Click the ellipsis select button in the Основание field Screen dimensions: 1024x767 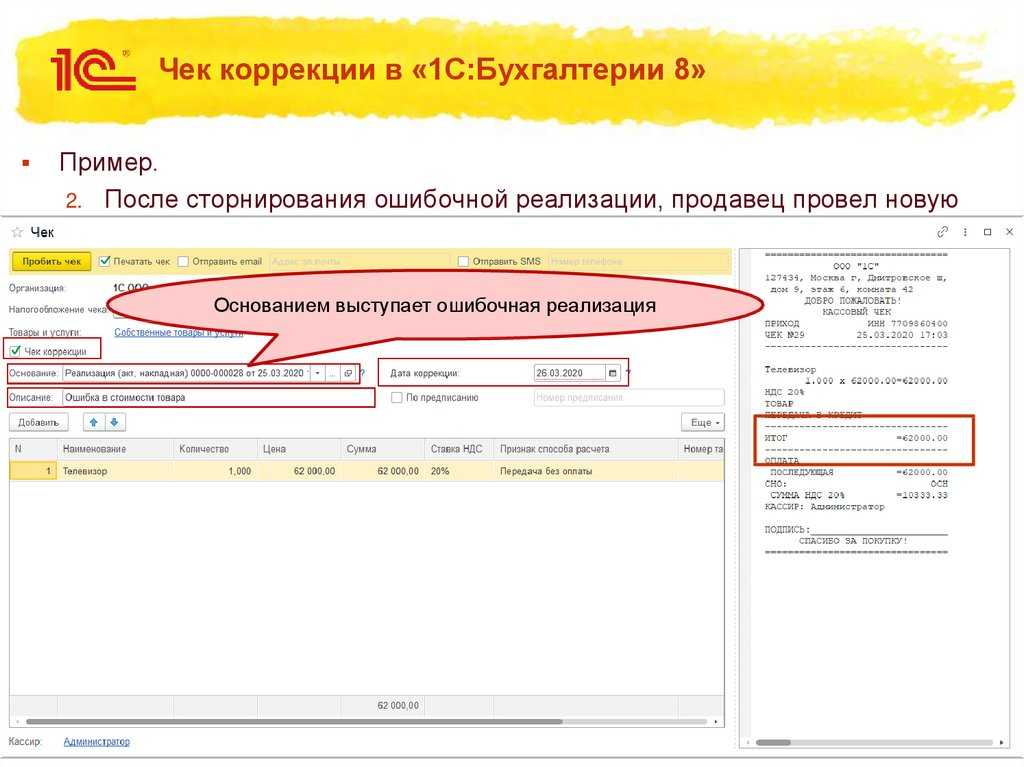(333, 373)
